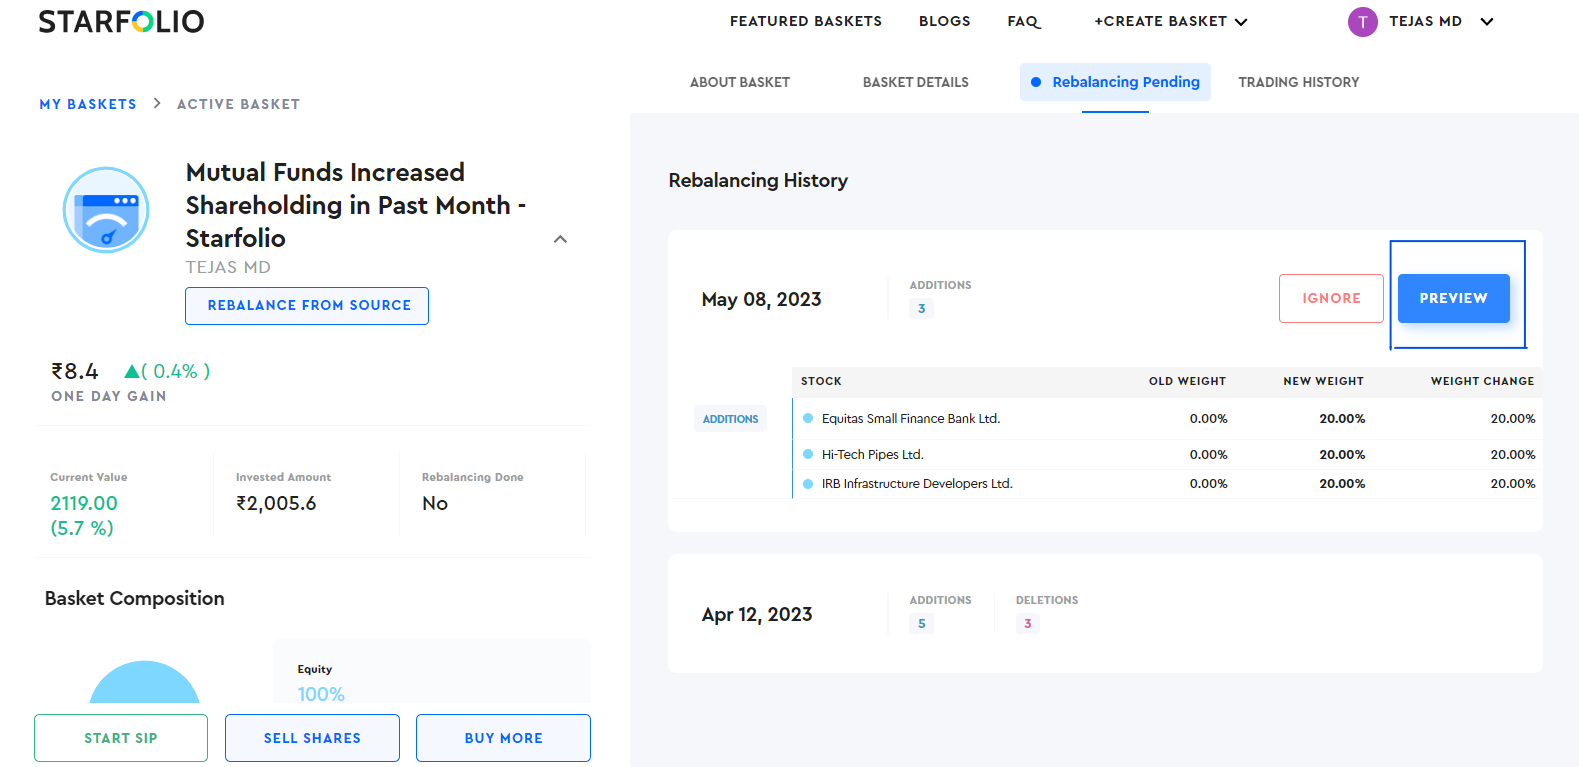Select the Rebalancing Pending tab
This screenshot has width=1579, height=767.
click(1115, 82)
